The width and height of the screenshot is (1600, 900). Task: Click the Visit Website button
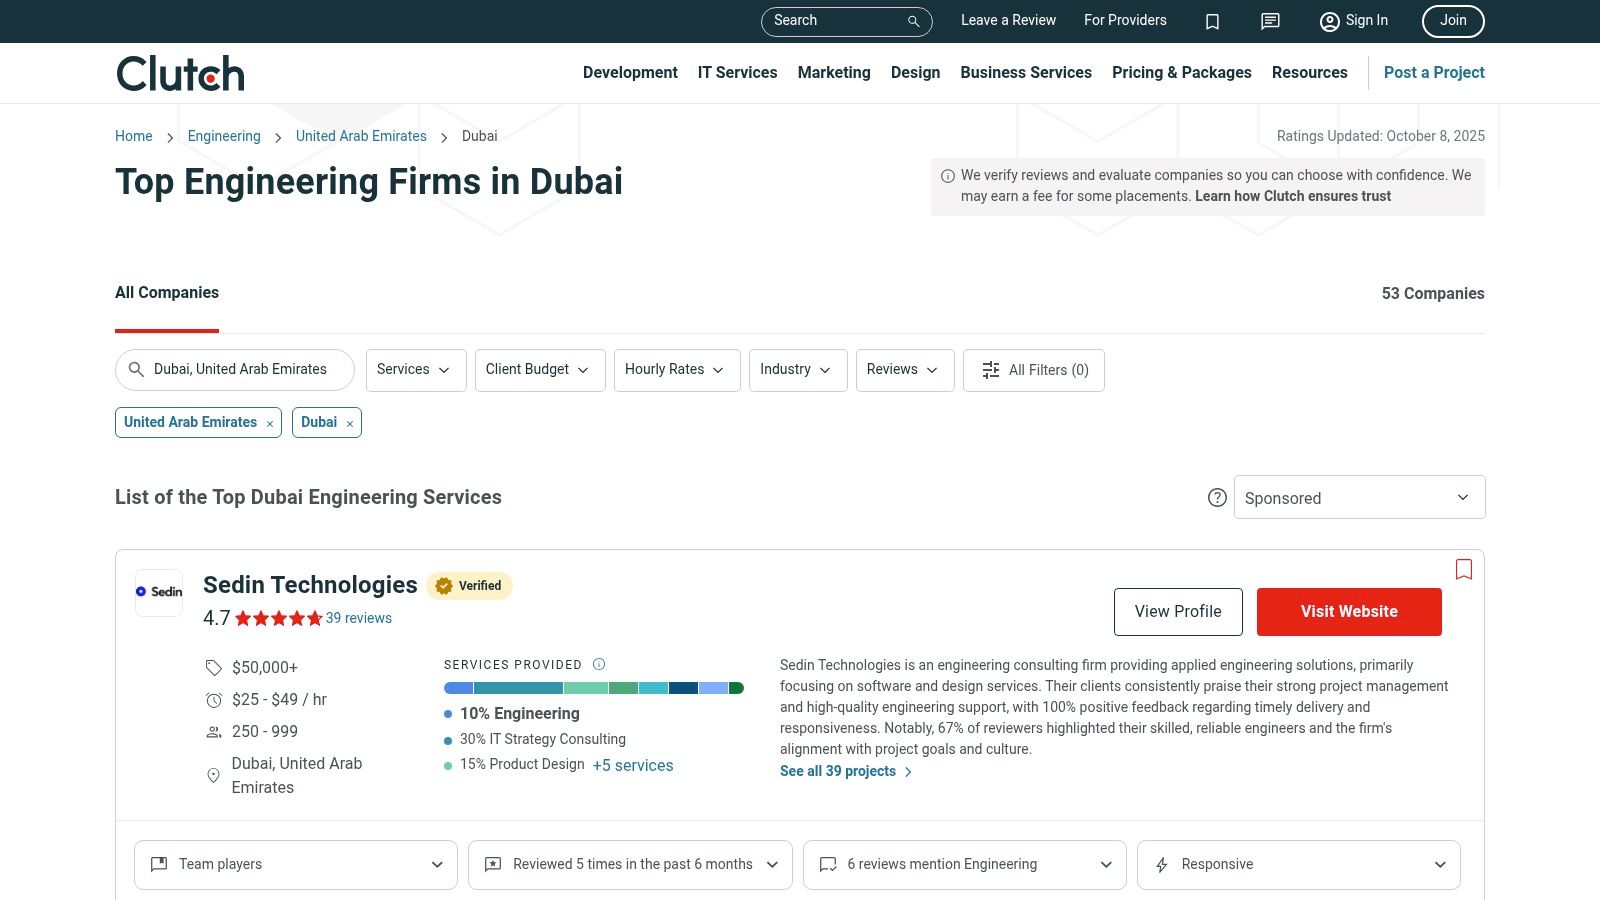pyautogui.click(x=1349, y=611)
